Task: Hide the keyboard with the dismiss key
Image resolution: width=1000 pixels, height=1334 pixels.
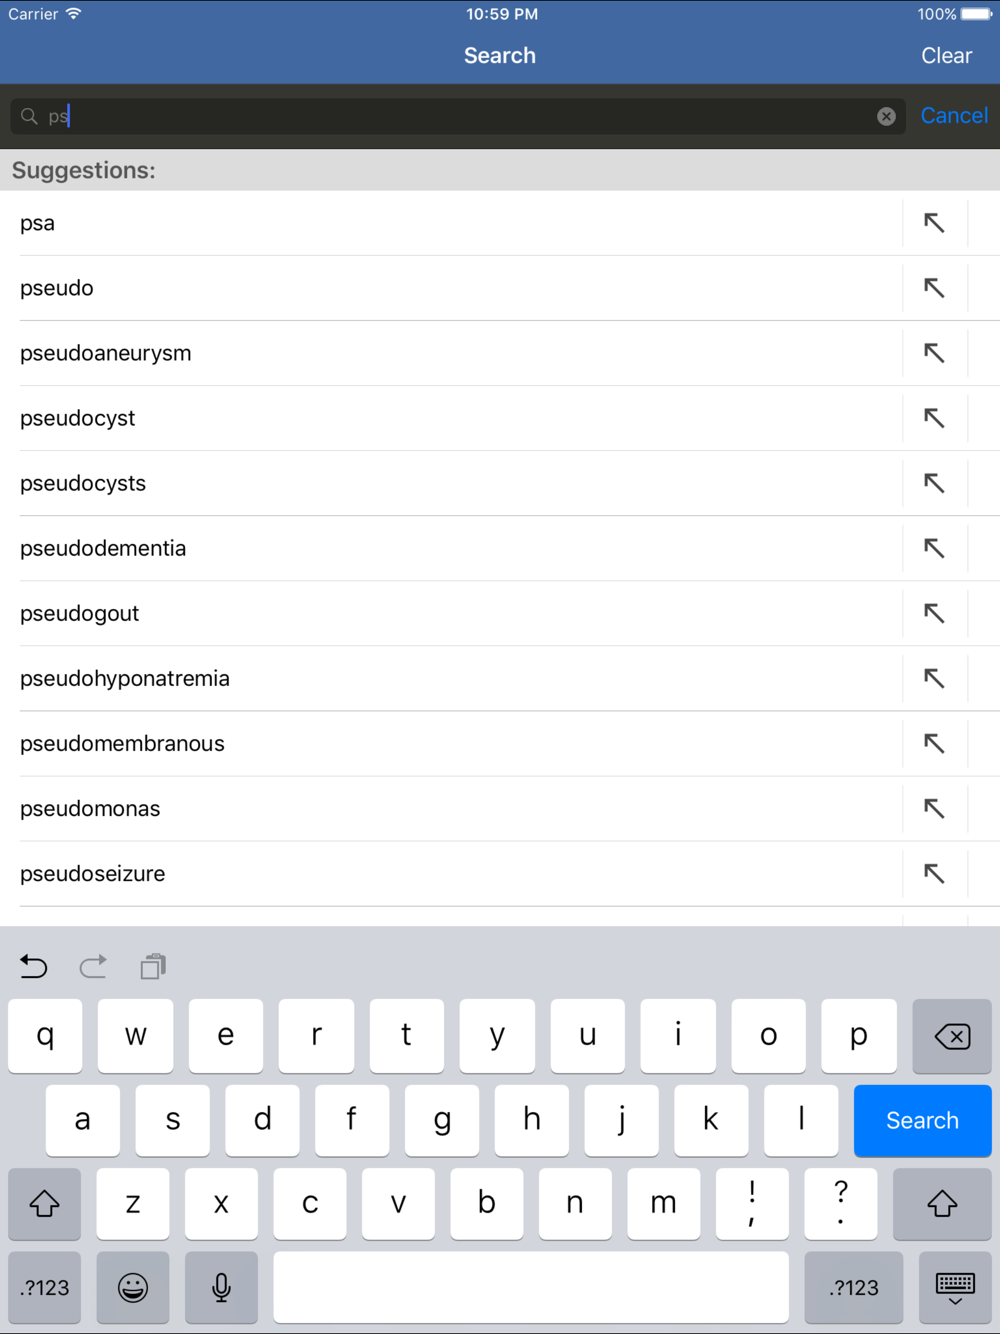Action: click(x=954, y=1287)
